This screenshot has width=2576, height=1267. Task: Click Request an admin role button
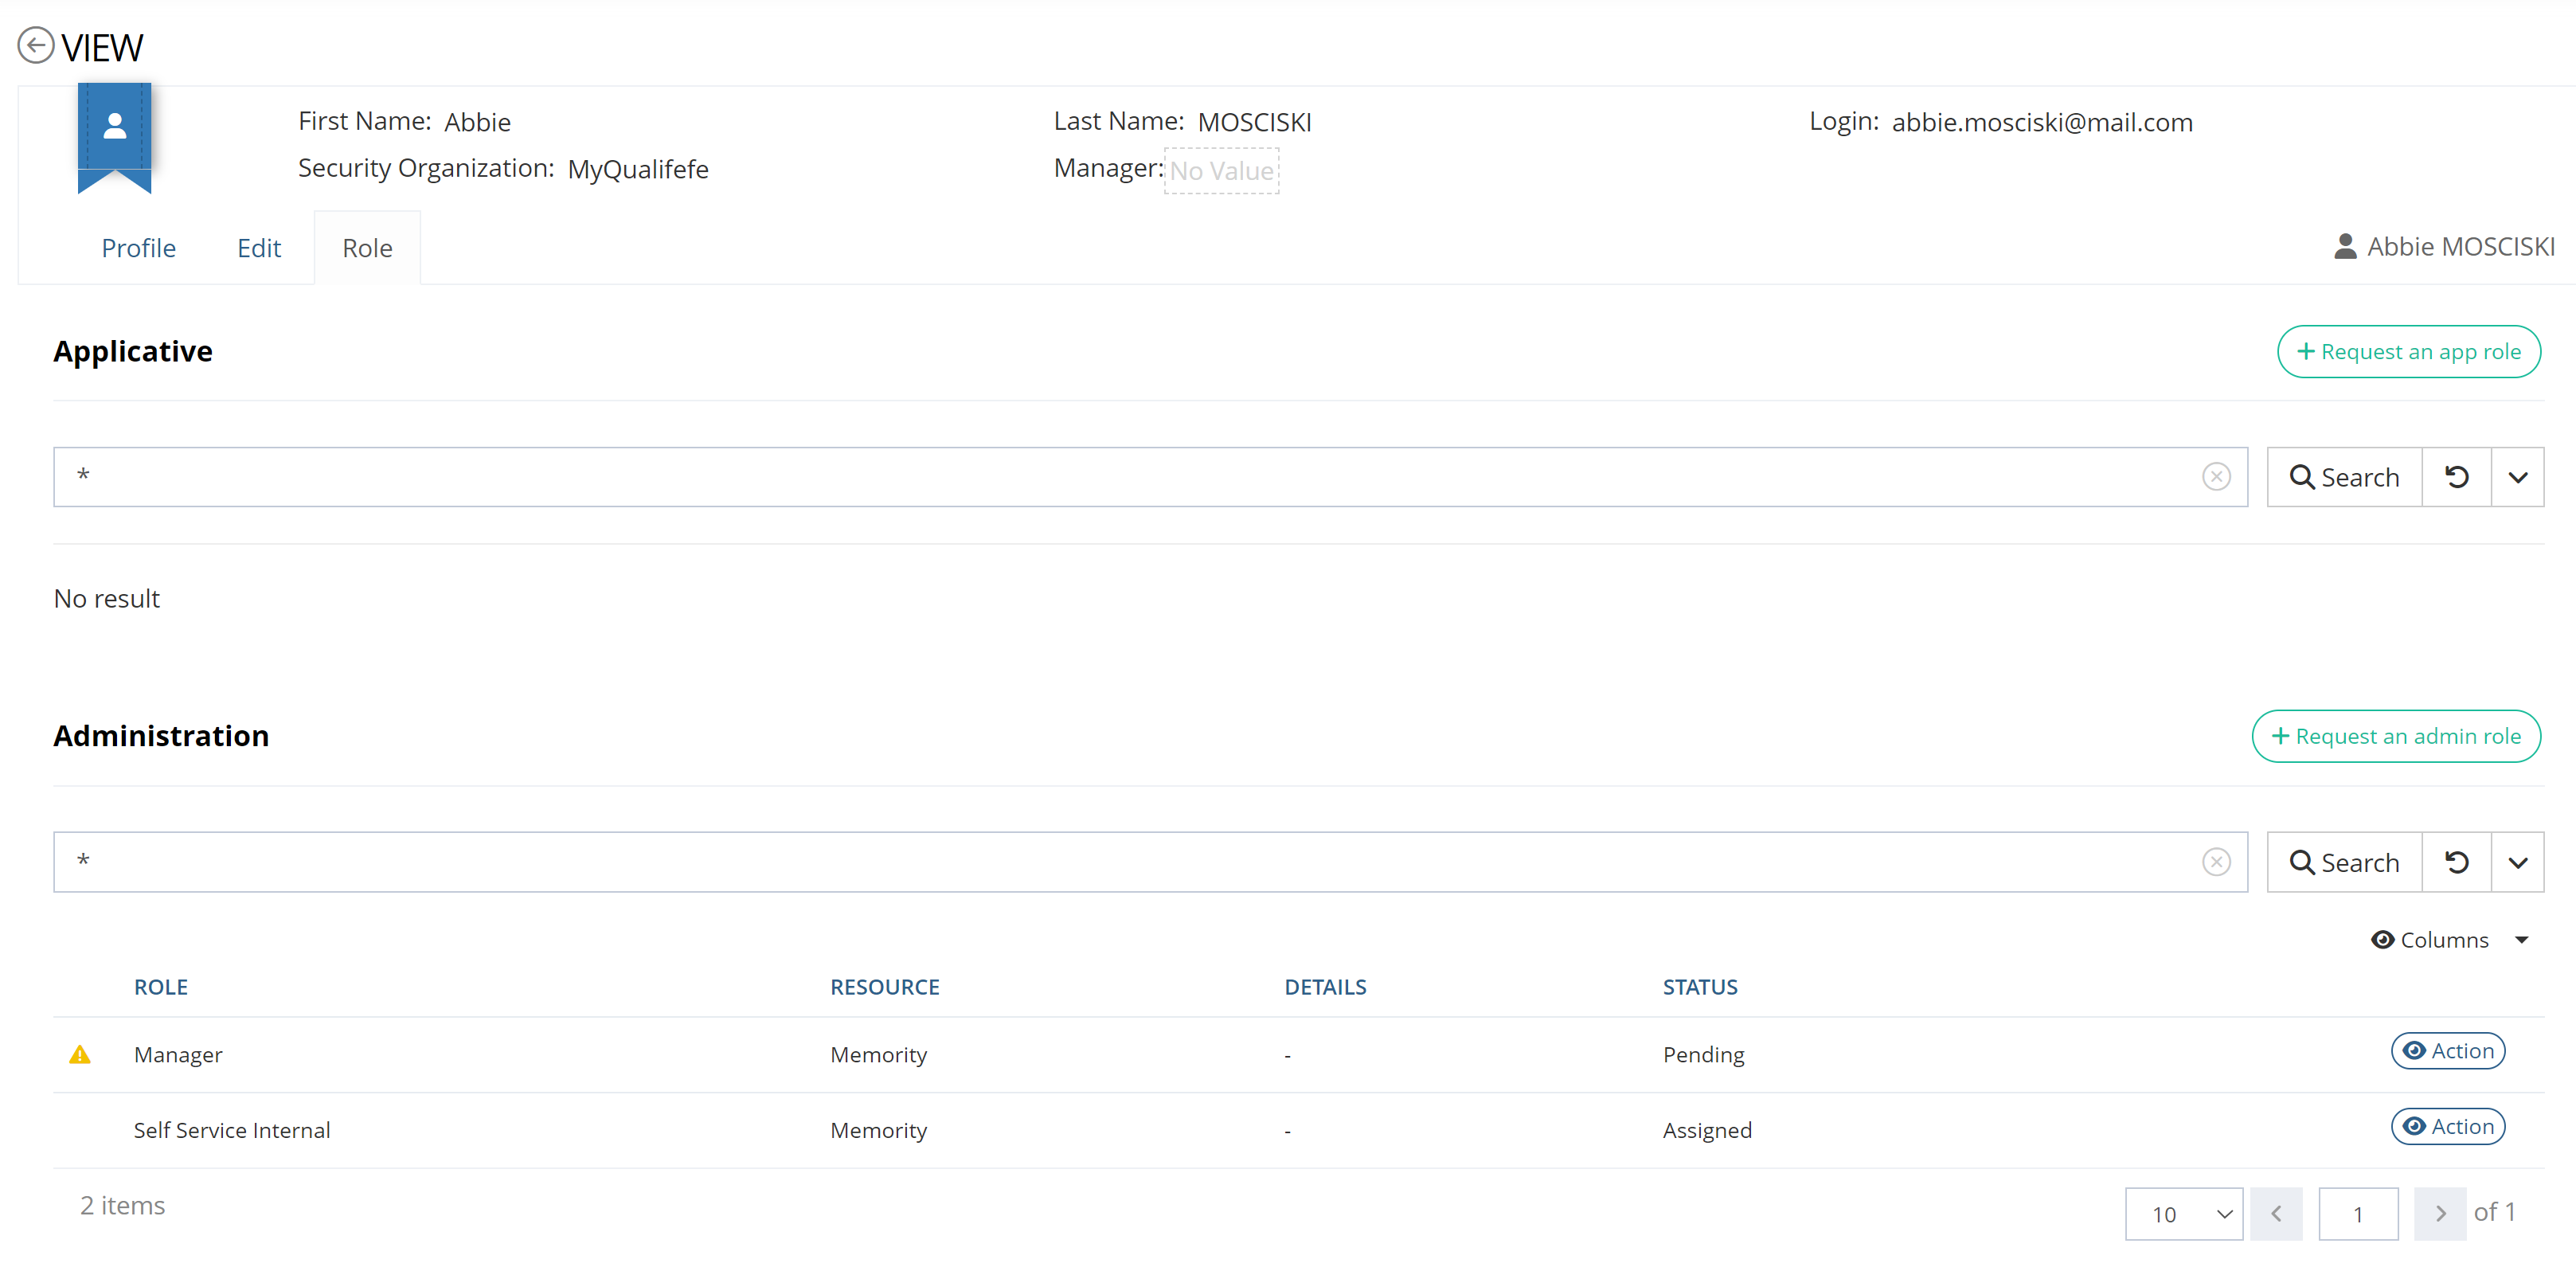point(2395,736)
